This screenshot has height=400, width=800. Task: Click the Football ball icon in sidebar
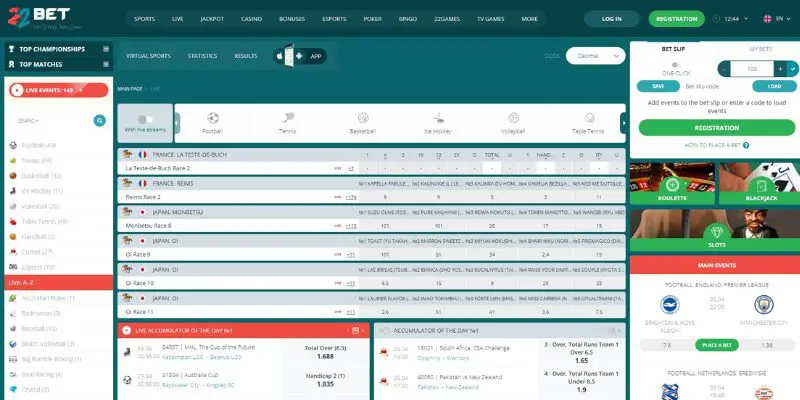[x=13, y=145]
